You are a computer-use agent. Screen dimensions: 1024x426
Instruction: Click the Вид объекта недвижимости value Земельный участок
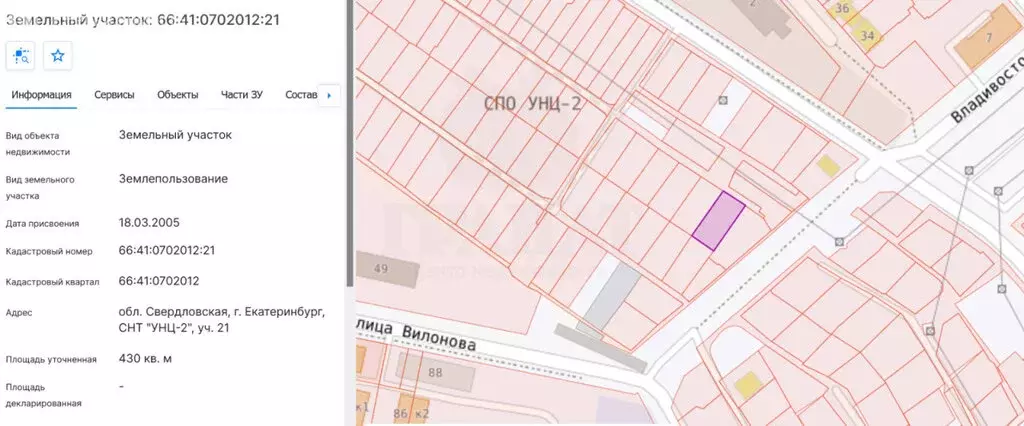pyautogui.click(x=175, y=135)
